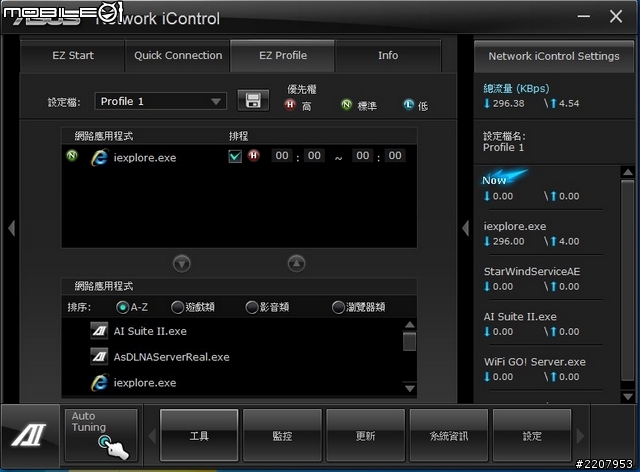Switch to the EZ Start tab
Screen dimensions: 640x472
[73, 55]
